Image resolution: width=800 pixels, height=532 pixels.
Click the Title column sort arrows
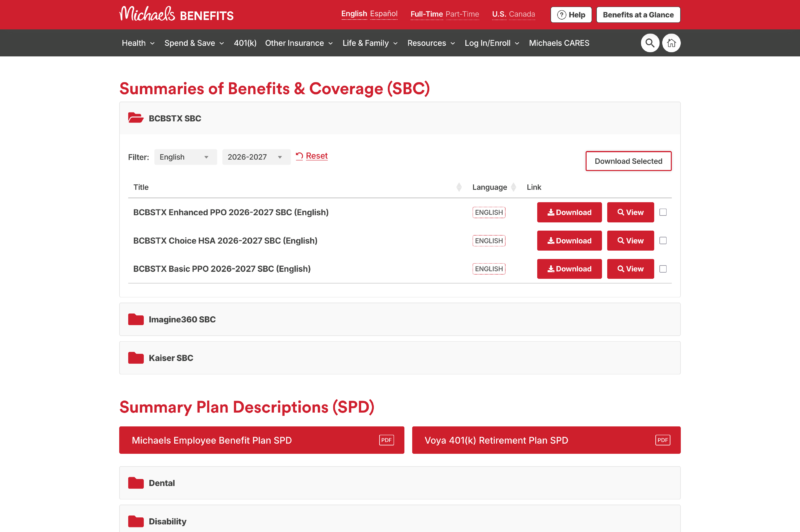[x=459, y=187]
